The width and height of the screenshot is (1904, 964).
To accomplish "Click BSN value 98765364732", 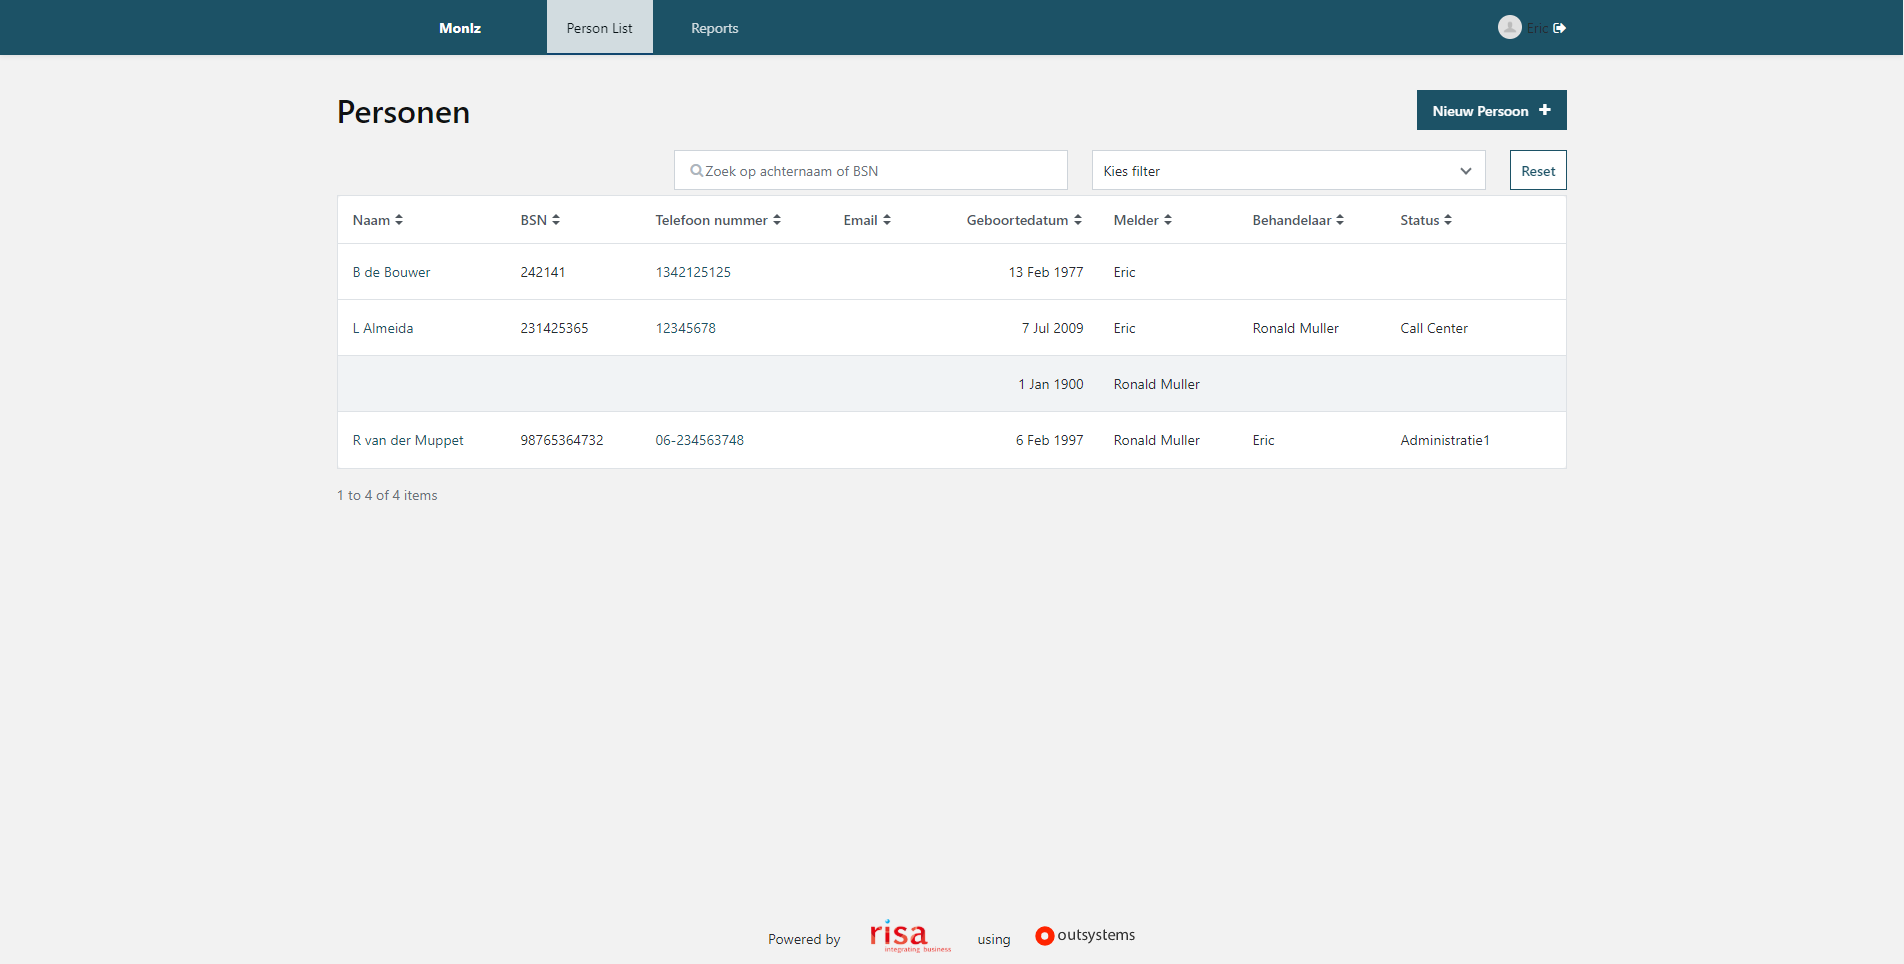I will pyautogui.click(x=562, y=440).
